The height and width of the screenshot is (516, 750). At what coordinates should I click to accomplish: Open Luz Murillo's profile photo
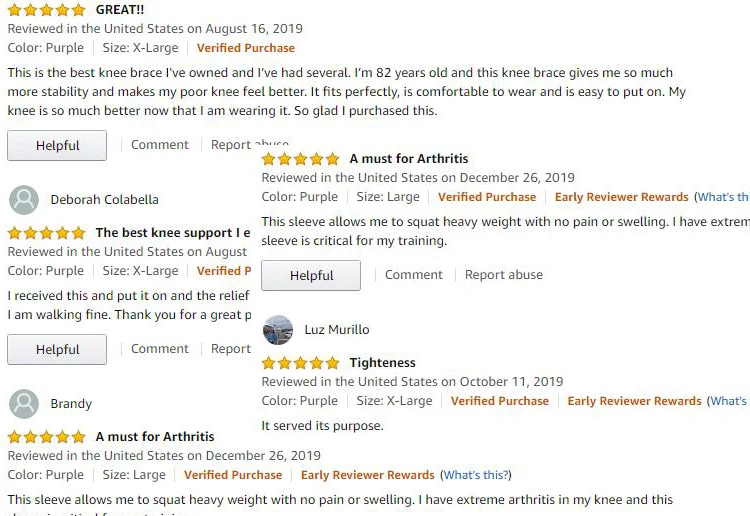[x=278, y=330]
